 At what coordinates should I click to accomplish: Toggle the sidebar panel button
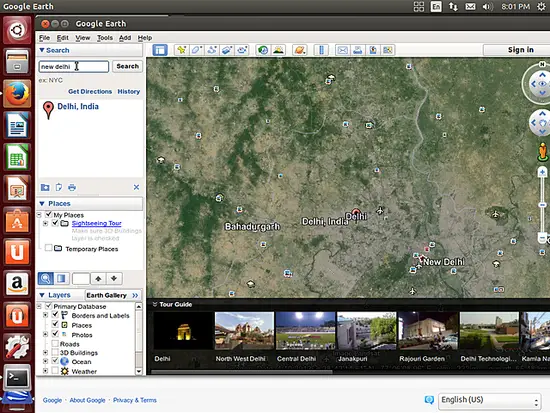(x=160, y=50)
